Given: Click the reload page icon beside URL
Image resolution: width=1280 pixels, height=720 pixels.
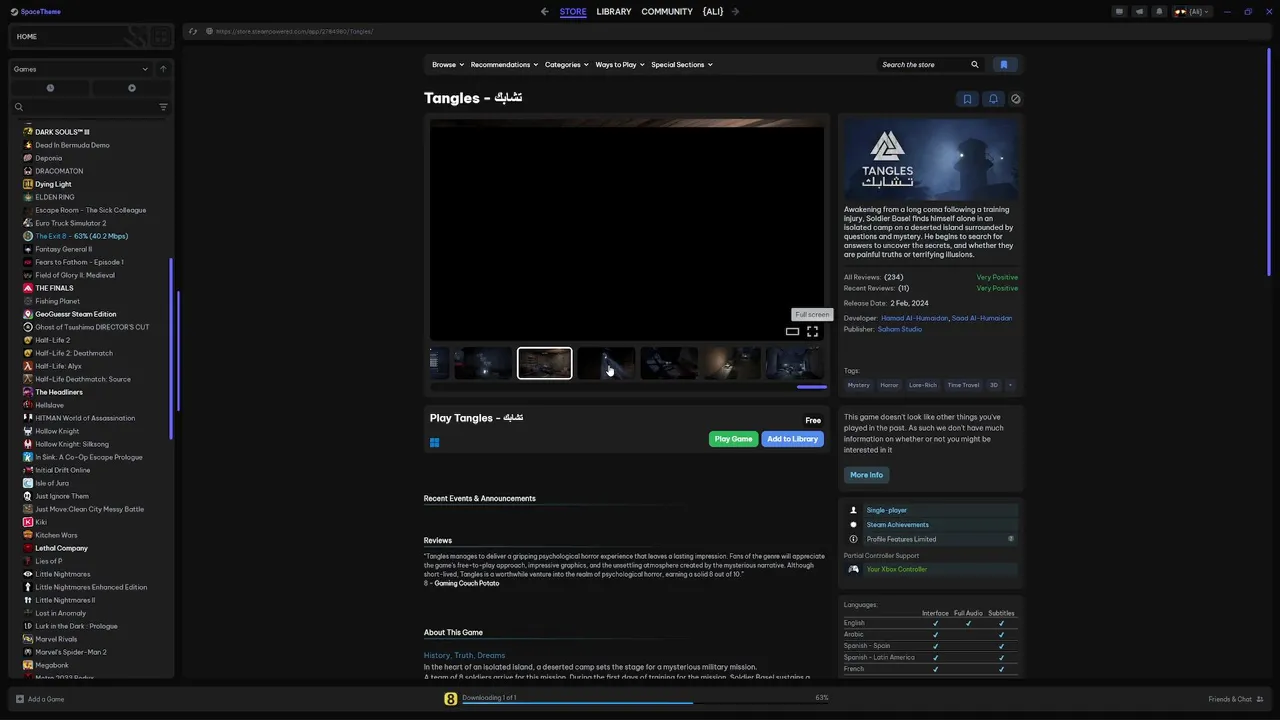Looking at the screenshot, I should [x=193, y=31].
